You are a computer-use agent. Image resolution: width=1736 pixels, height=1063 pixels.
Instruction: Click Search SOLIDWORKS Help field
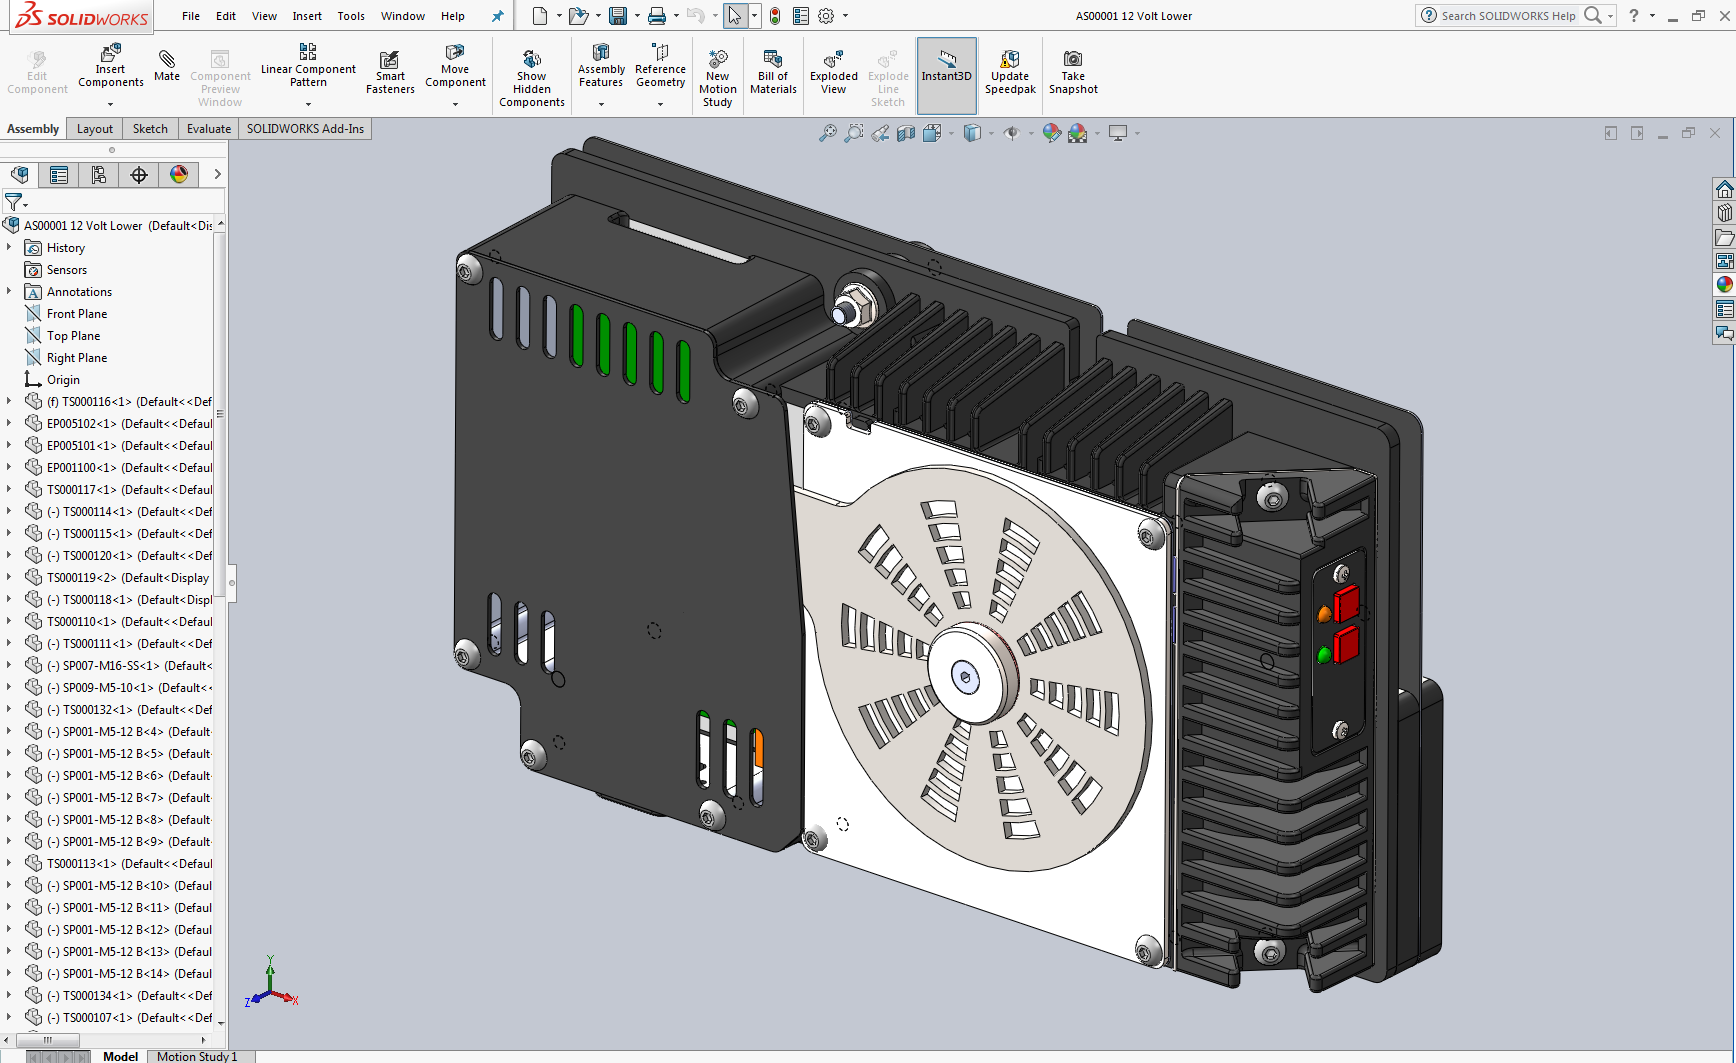click(x=1509, y=16)
